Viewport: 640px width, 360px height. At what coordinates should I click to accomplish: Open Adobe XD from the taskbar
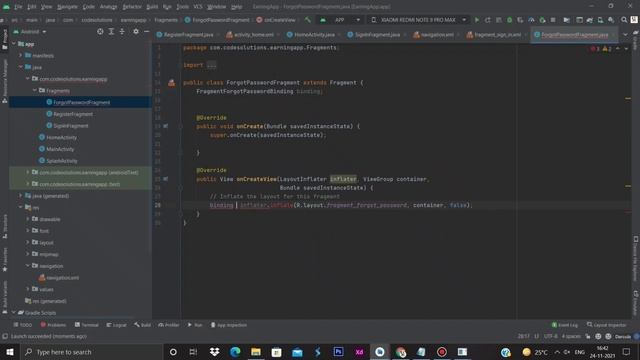tap(359, 352)
